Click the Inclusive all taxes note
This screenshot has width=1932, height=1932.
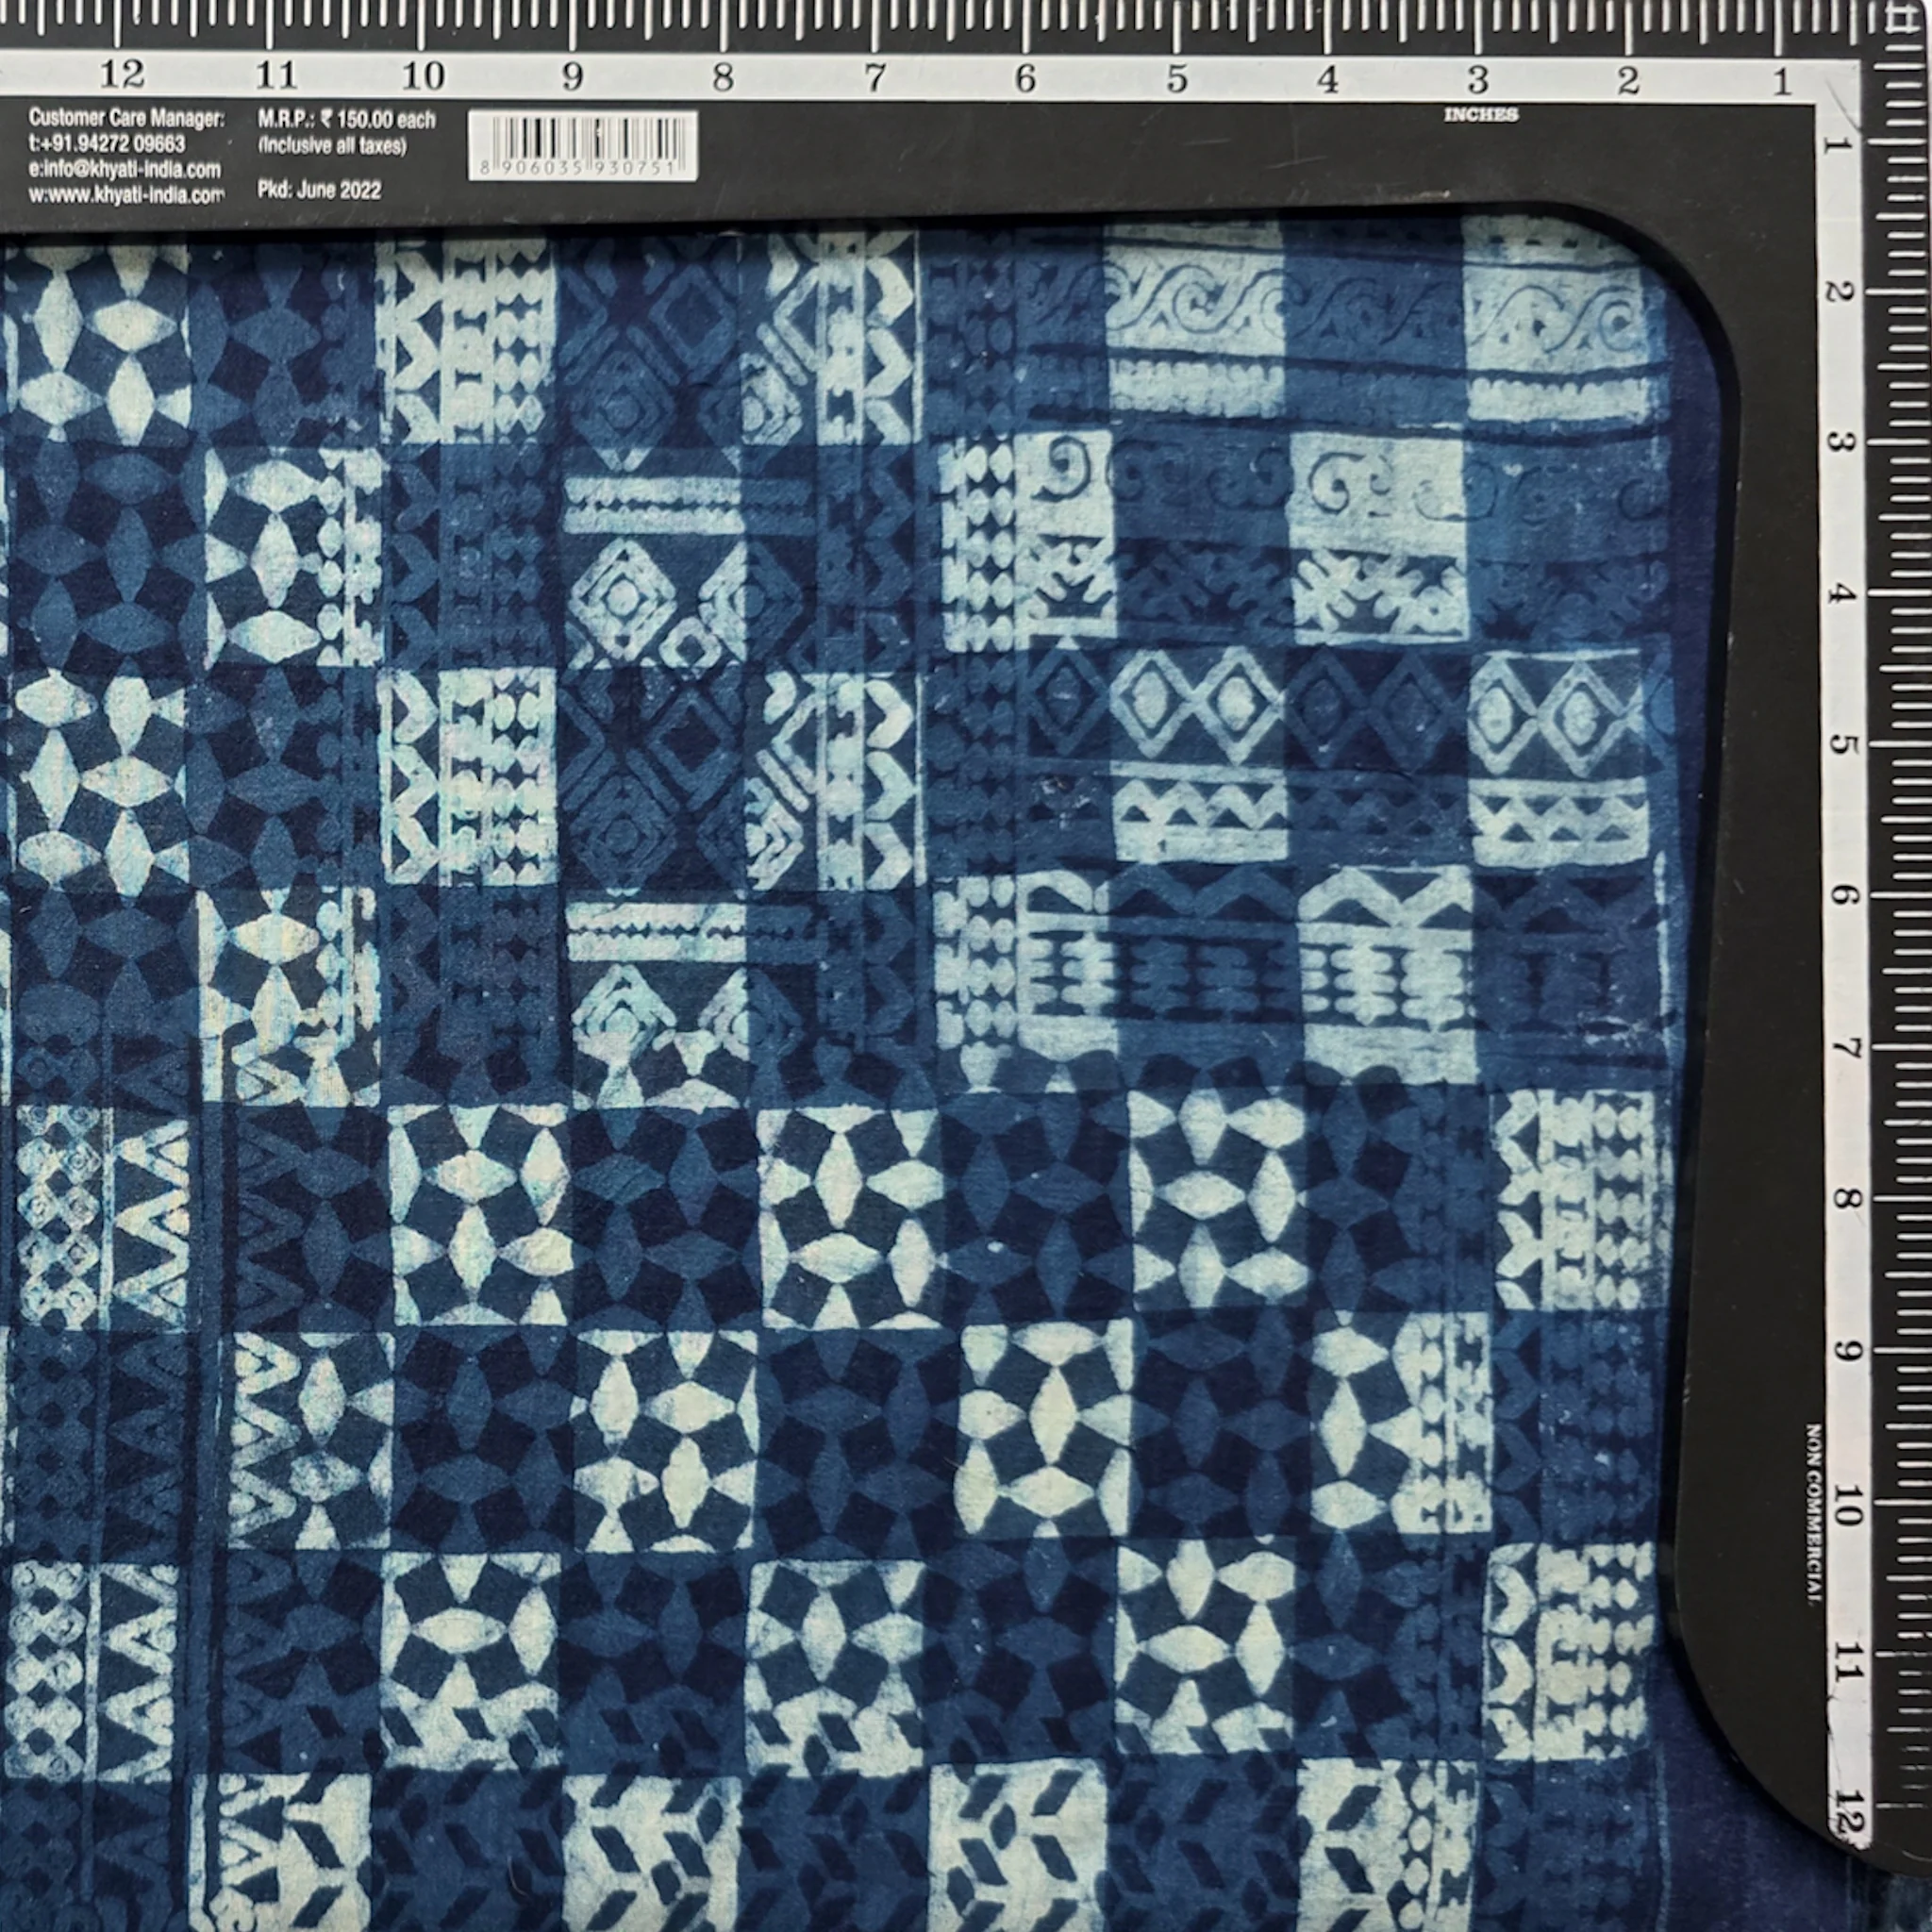click(332, 146)
